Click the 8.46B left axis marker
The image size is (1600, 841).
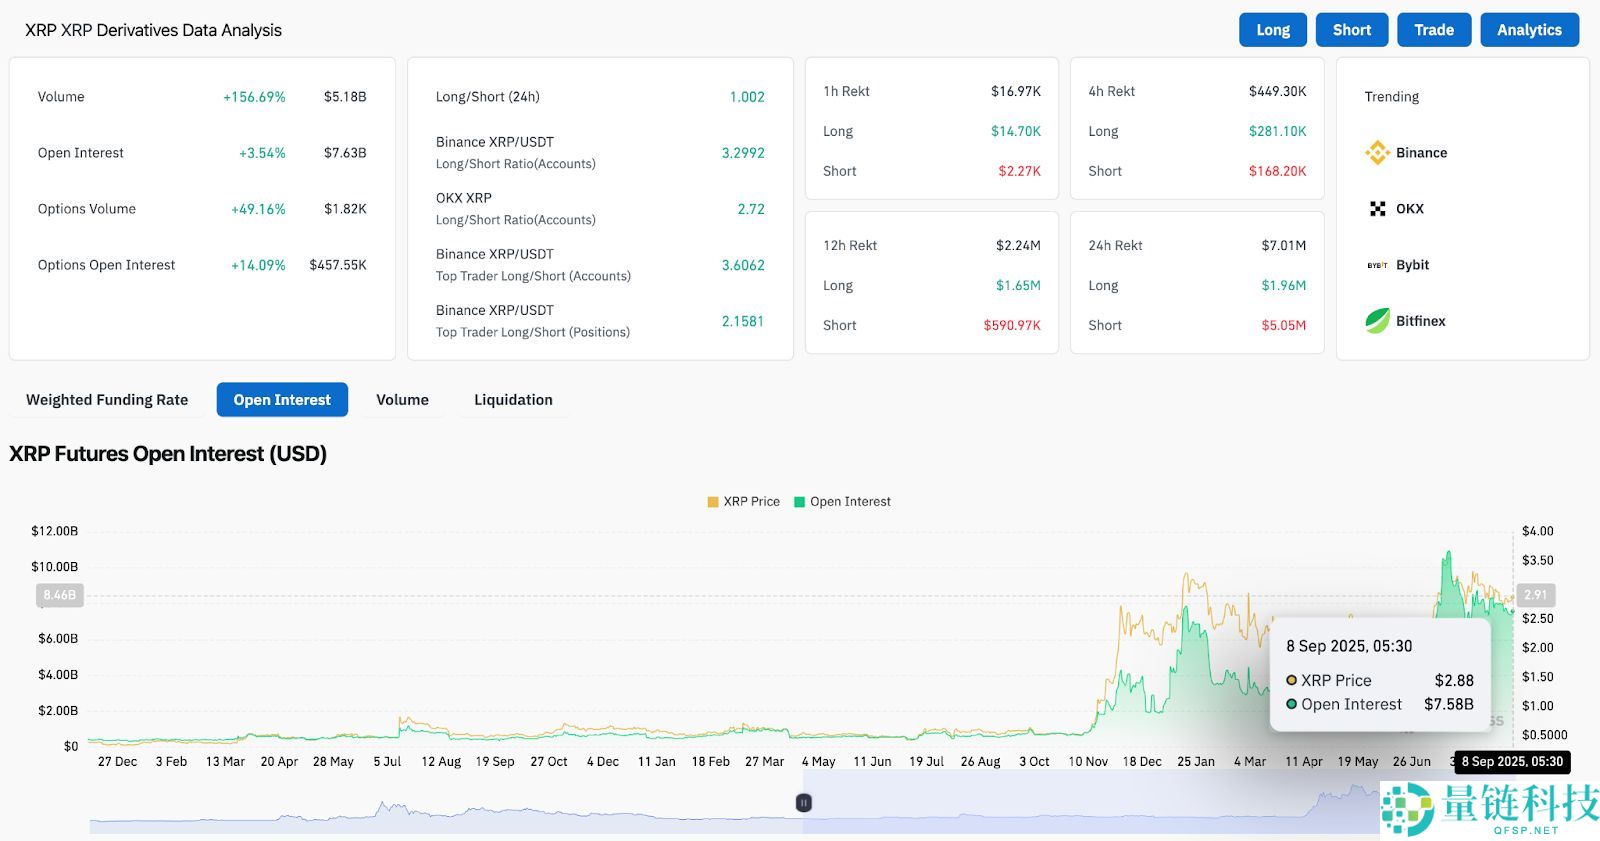click(x=59, y=595)
